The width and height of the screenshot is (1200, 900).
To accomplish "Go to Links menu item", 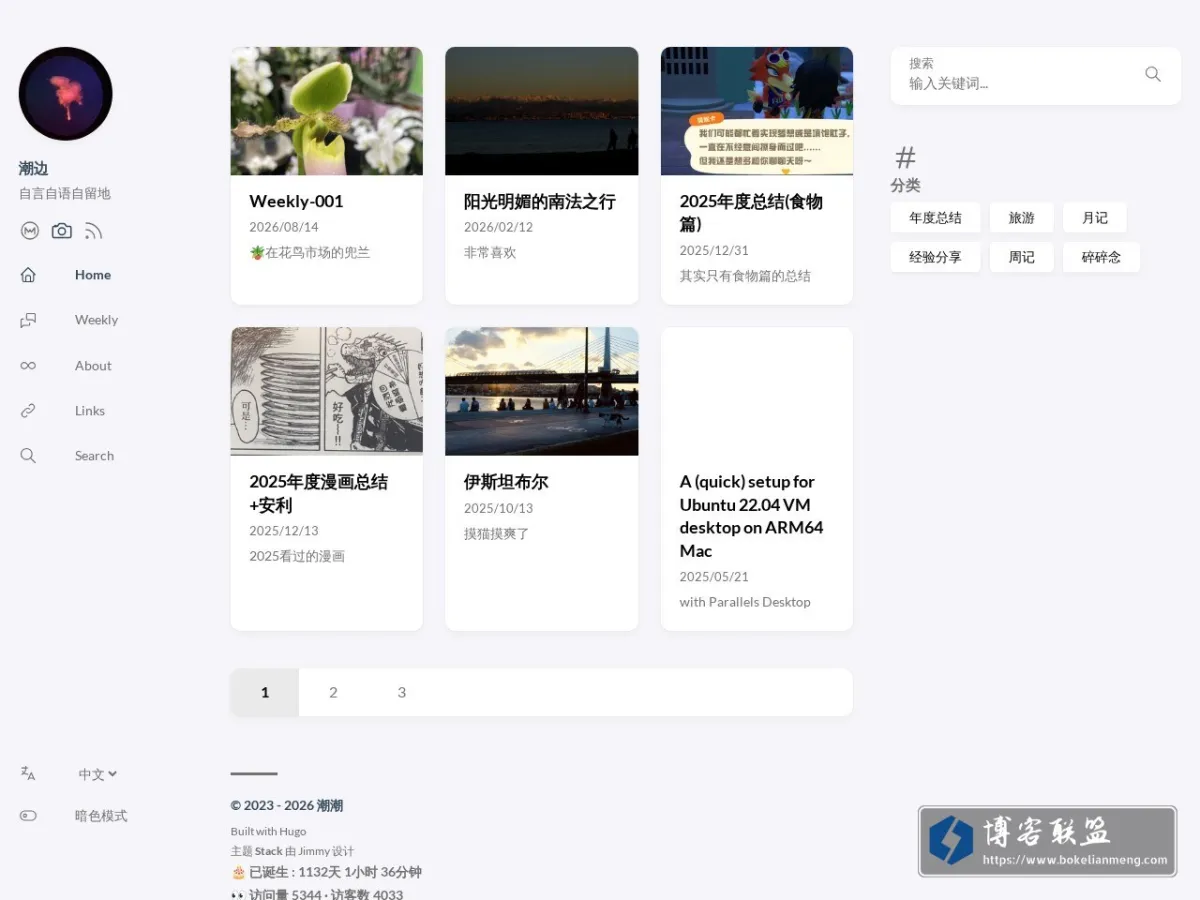I will [x=90, y=411].
